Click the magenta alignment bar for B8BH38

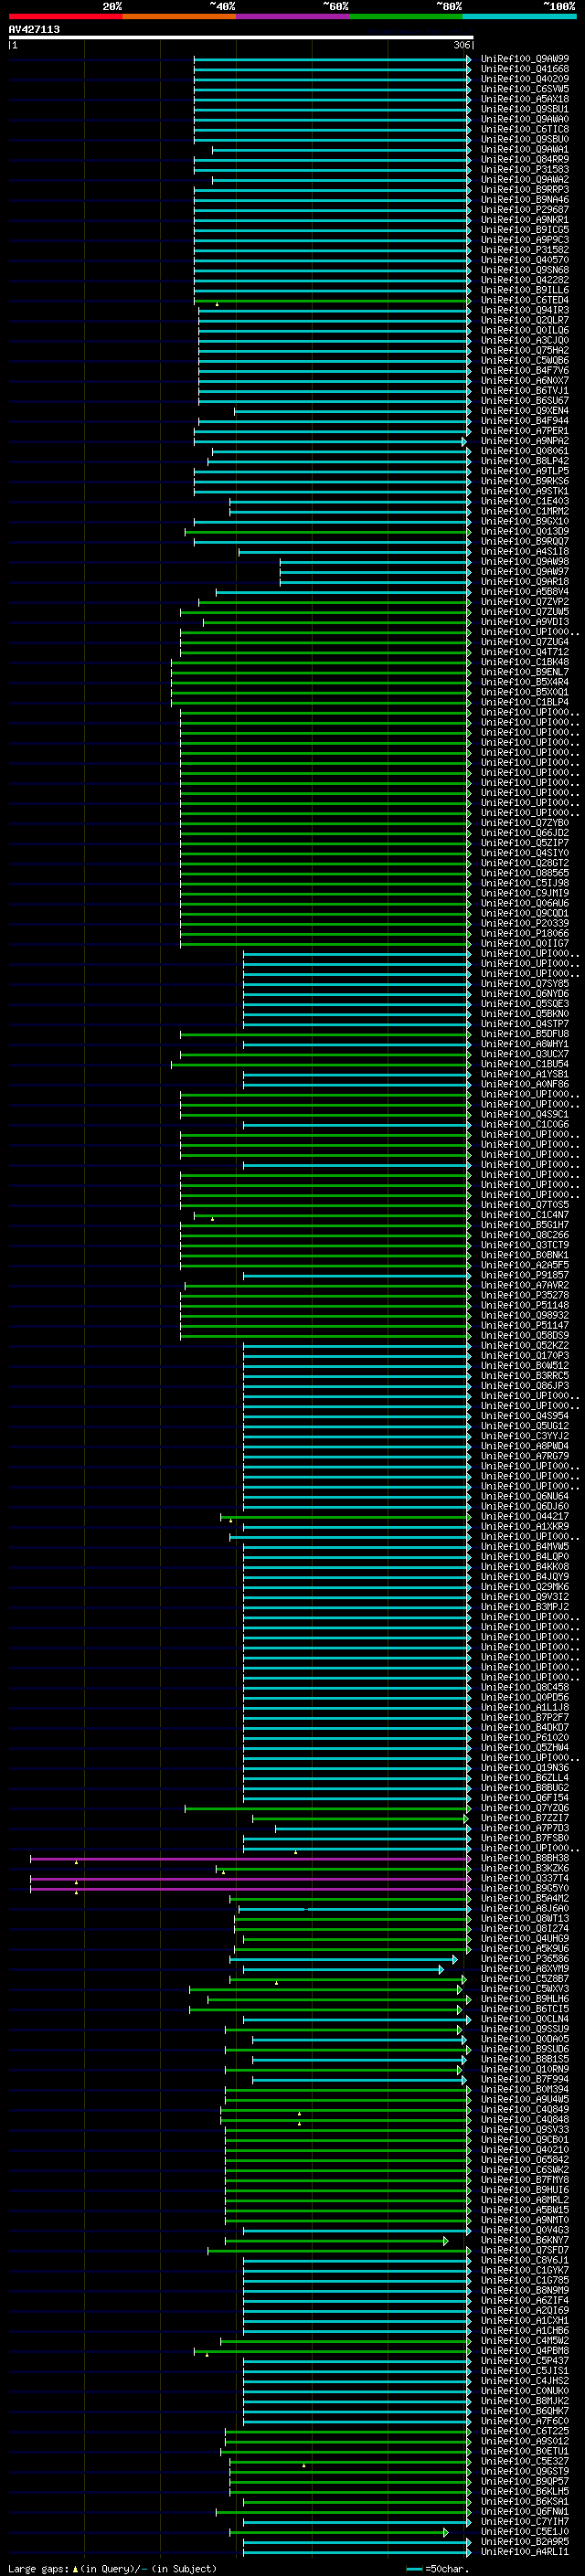coord(250,1859)
